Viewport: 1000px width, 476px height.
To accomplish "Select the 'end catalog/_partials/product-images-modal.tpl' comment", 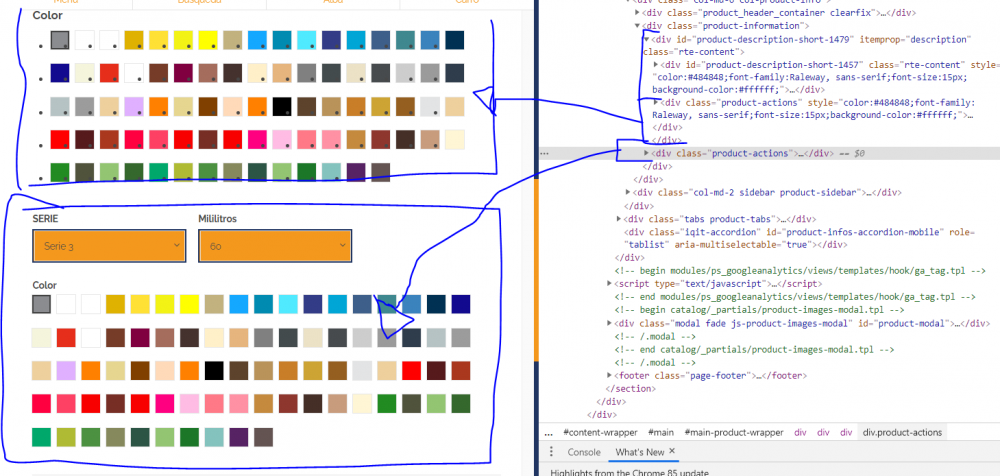I will (x=754, y=349).
